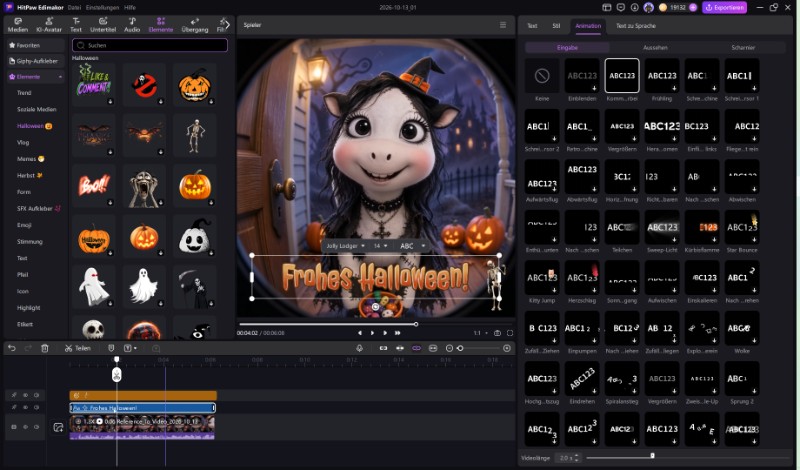Click the timeline zoom-in plus icon
This screenshot has width=800, height=470.
507,348
